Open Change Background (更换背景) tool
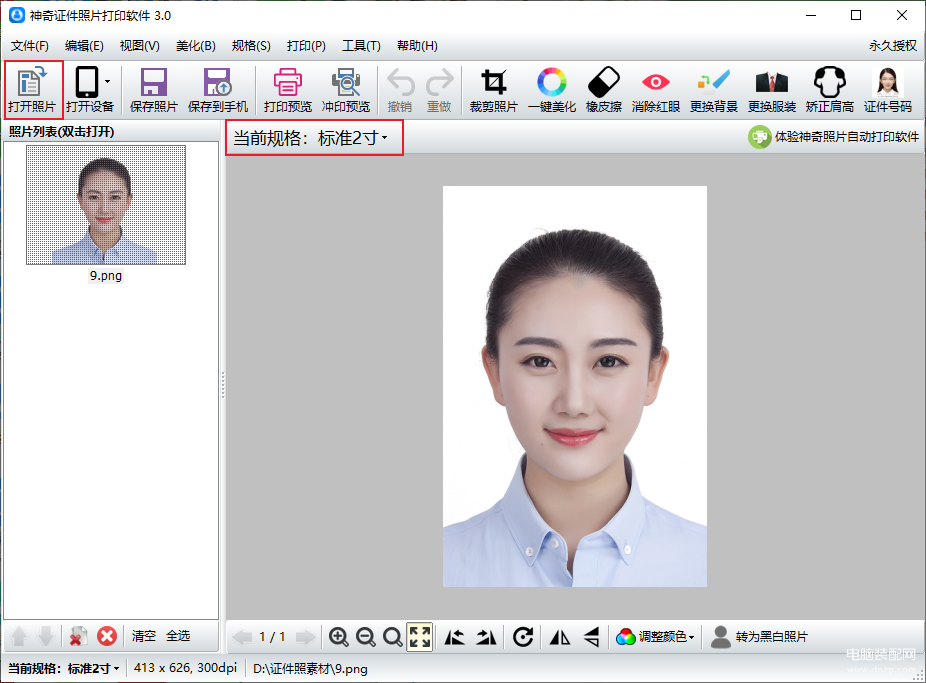926x683 pixels. point(713,90)
